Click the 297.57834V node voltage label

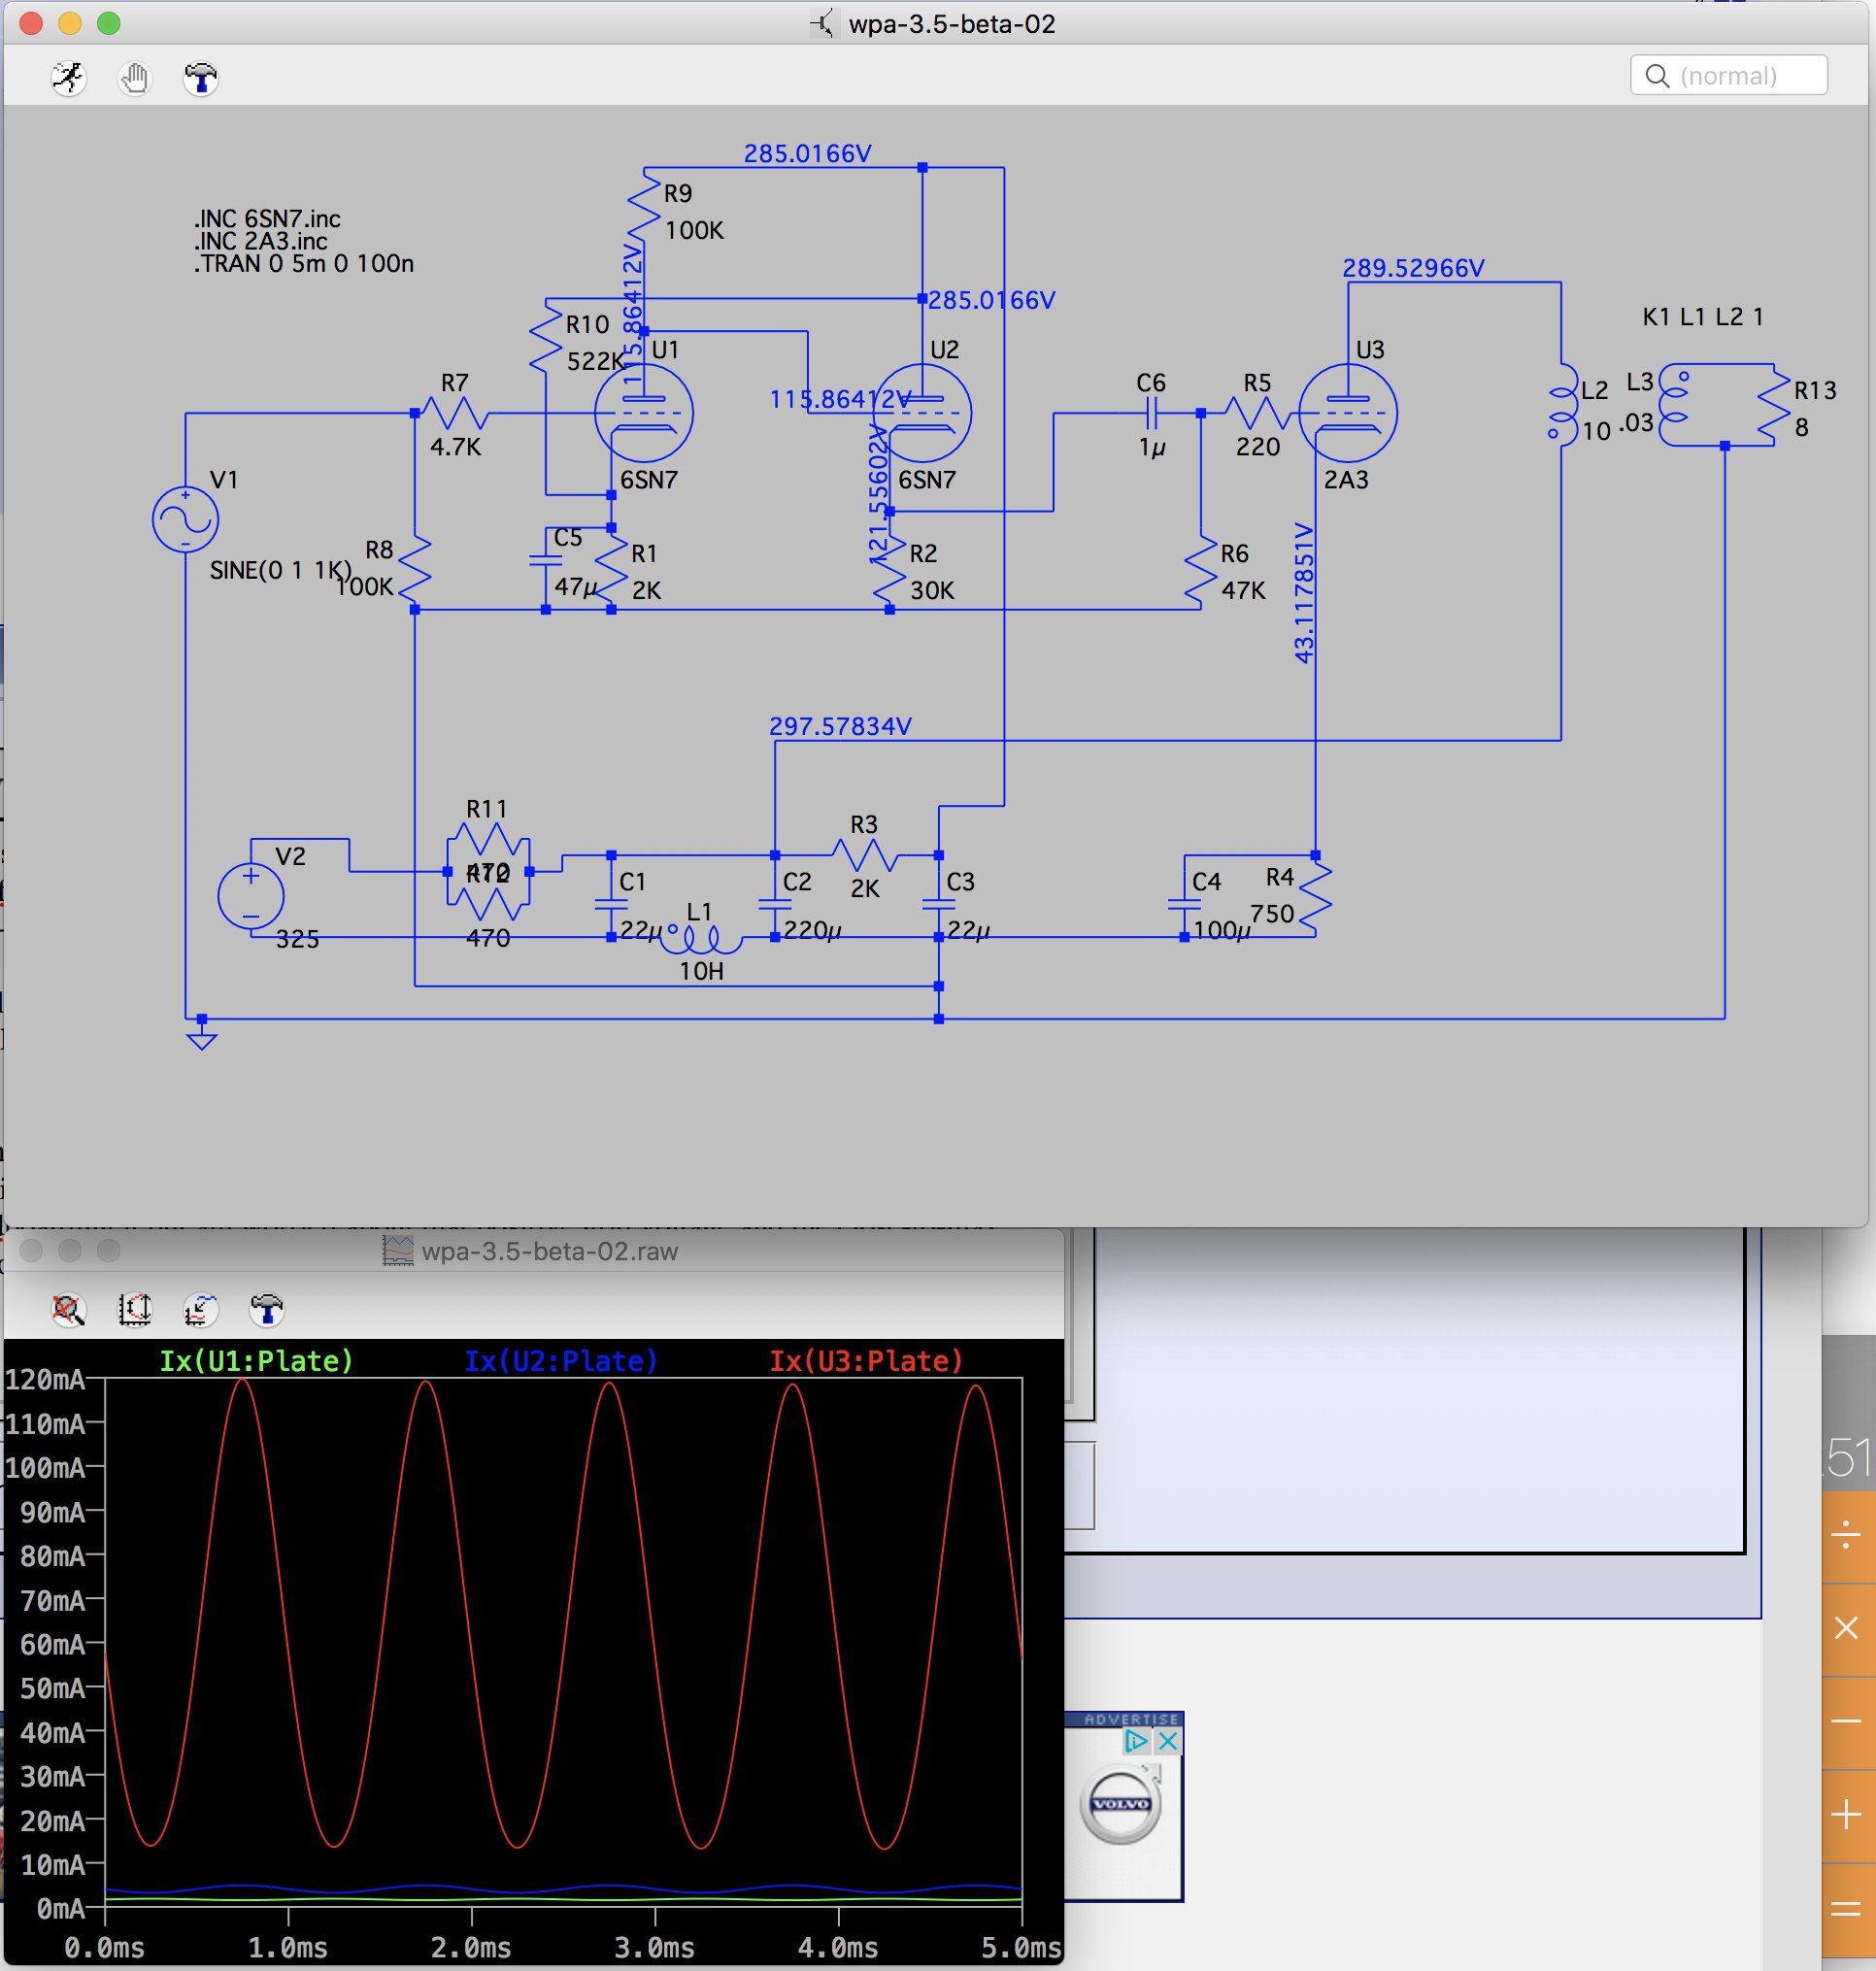click(840, 726)
